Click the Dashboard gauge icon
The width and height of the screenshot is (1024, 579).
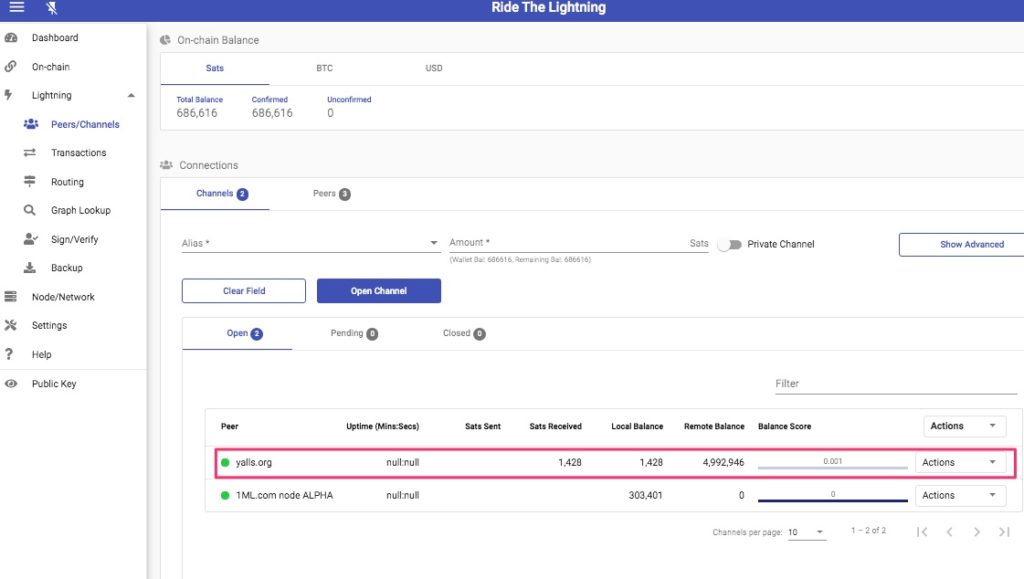point(10,38)
